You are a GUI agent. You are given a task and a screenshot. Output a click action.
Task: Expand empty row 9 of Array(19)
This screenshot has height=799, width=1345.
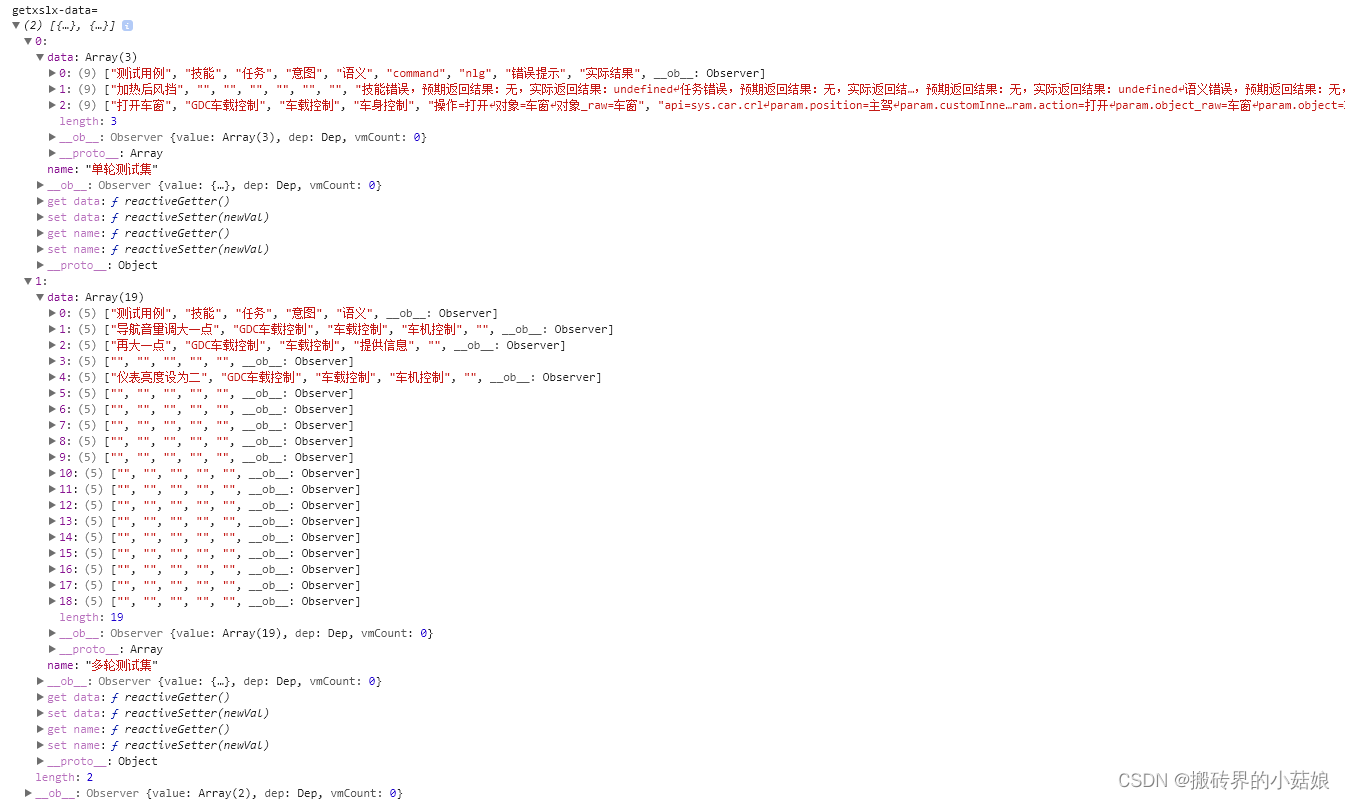pos(52,457)
